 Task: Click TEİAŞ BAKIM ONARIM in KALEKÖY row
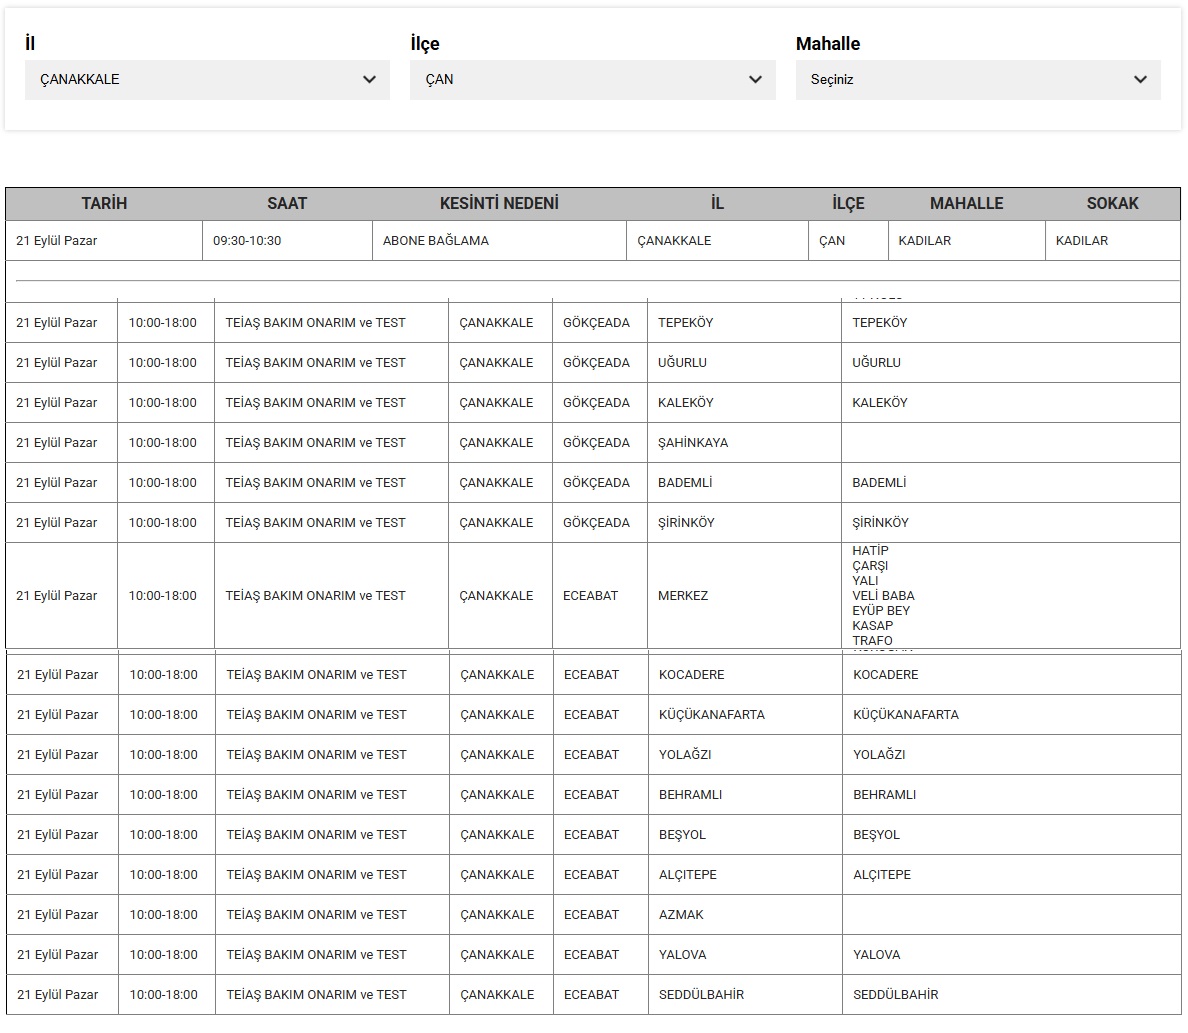coord(315,403)
